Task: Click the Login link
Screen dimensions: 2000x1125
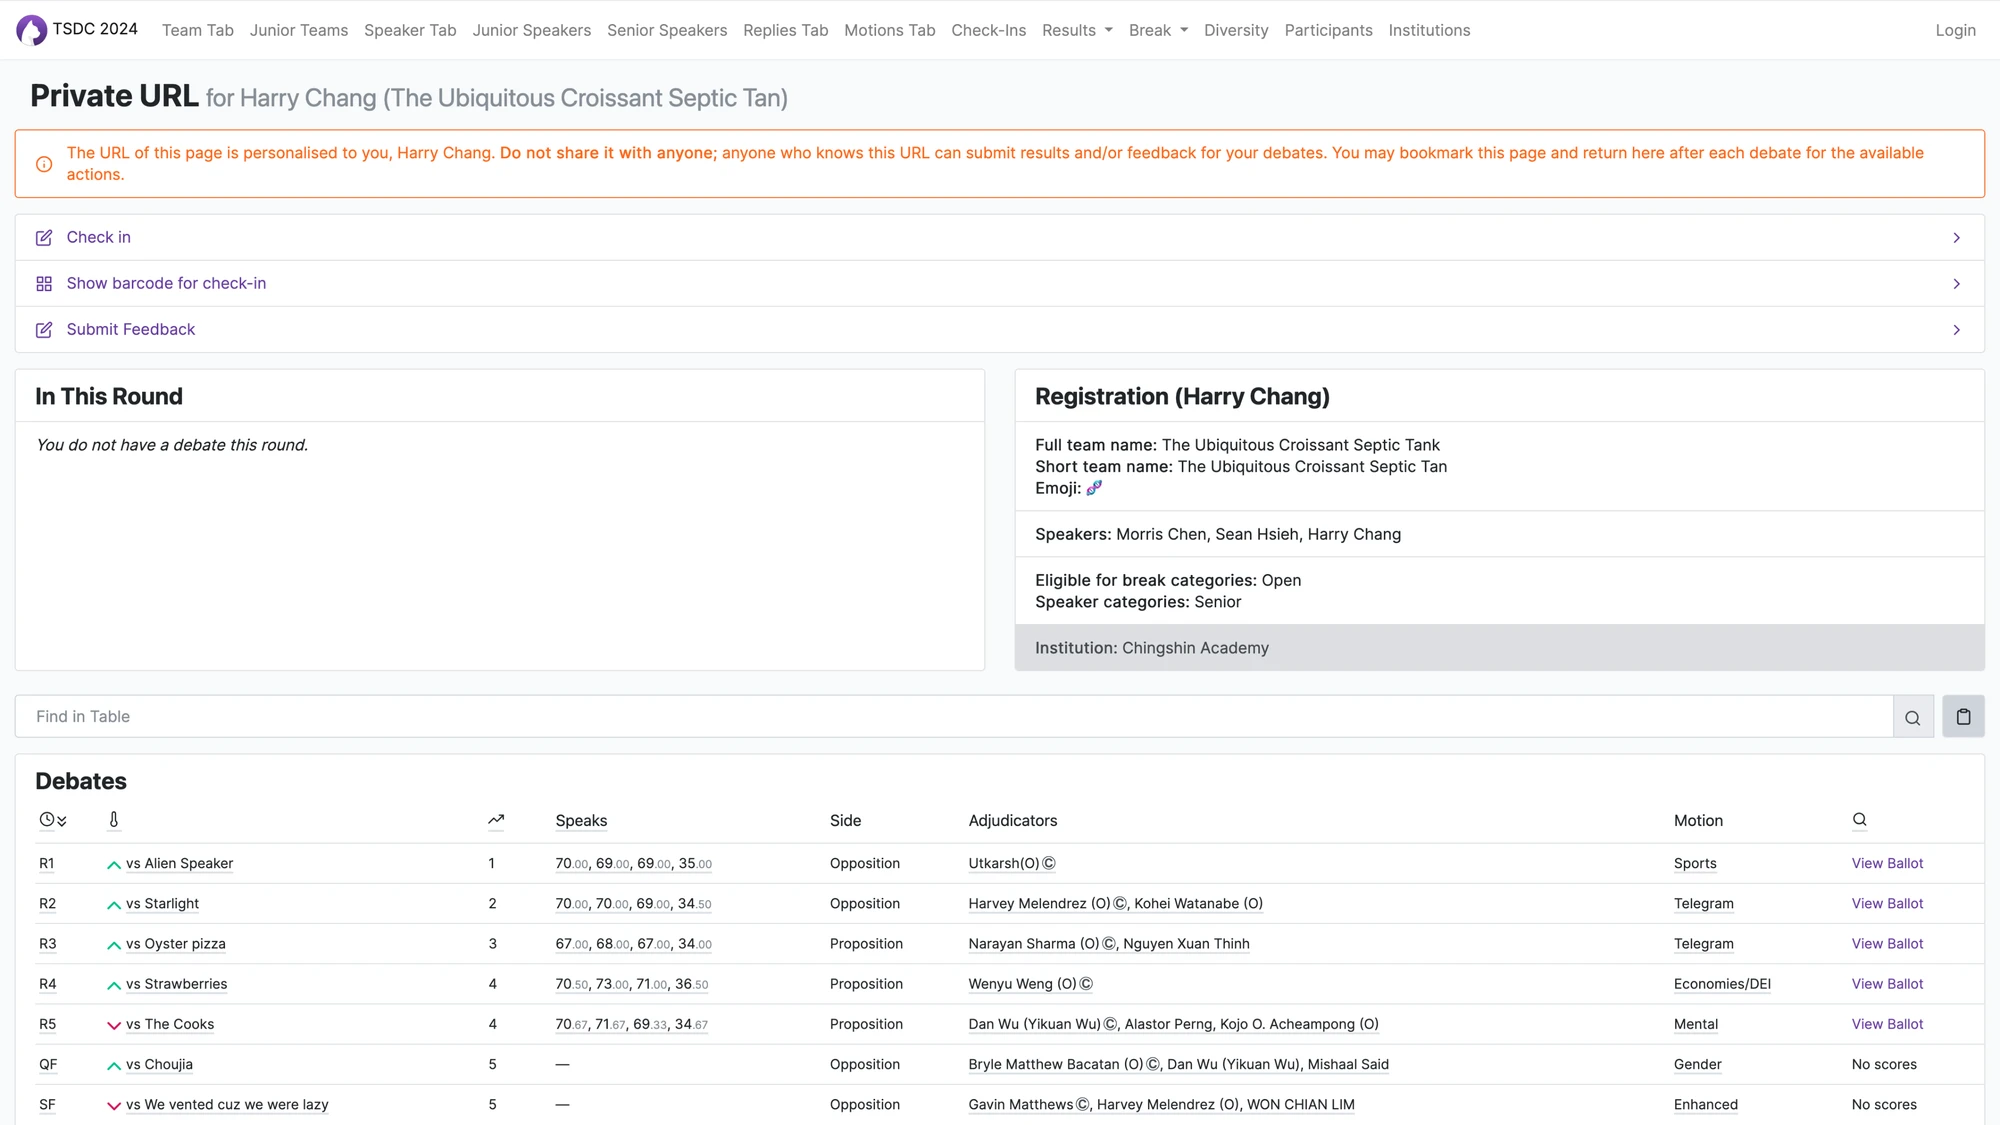Action: (x=1955, y=30)
